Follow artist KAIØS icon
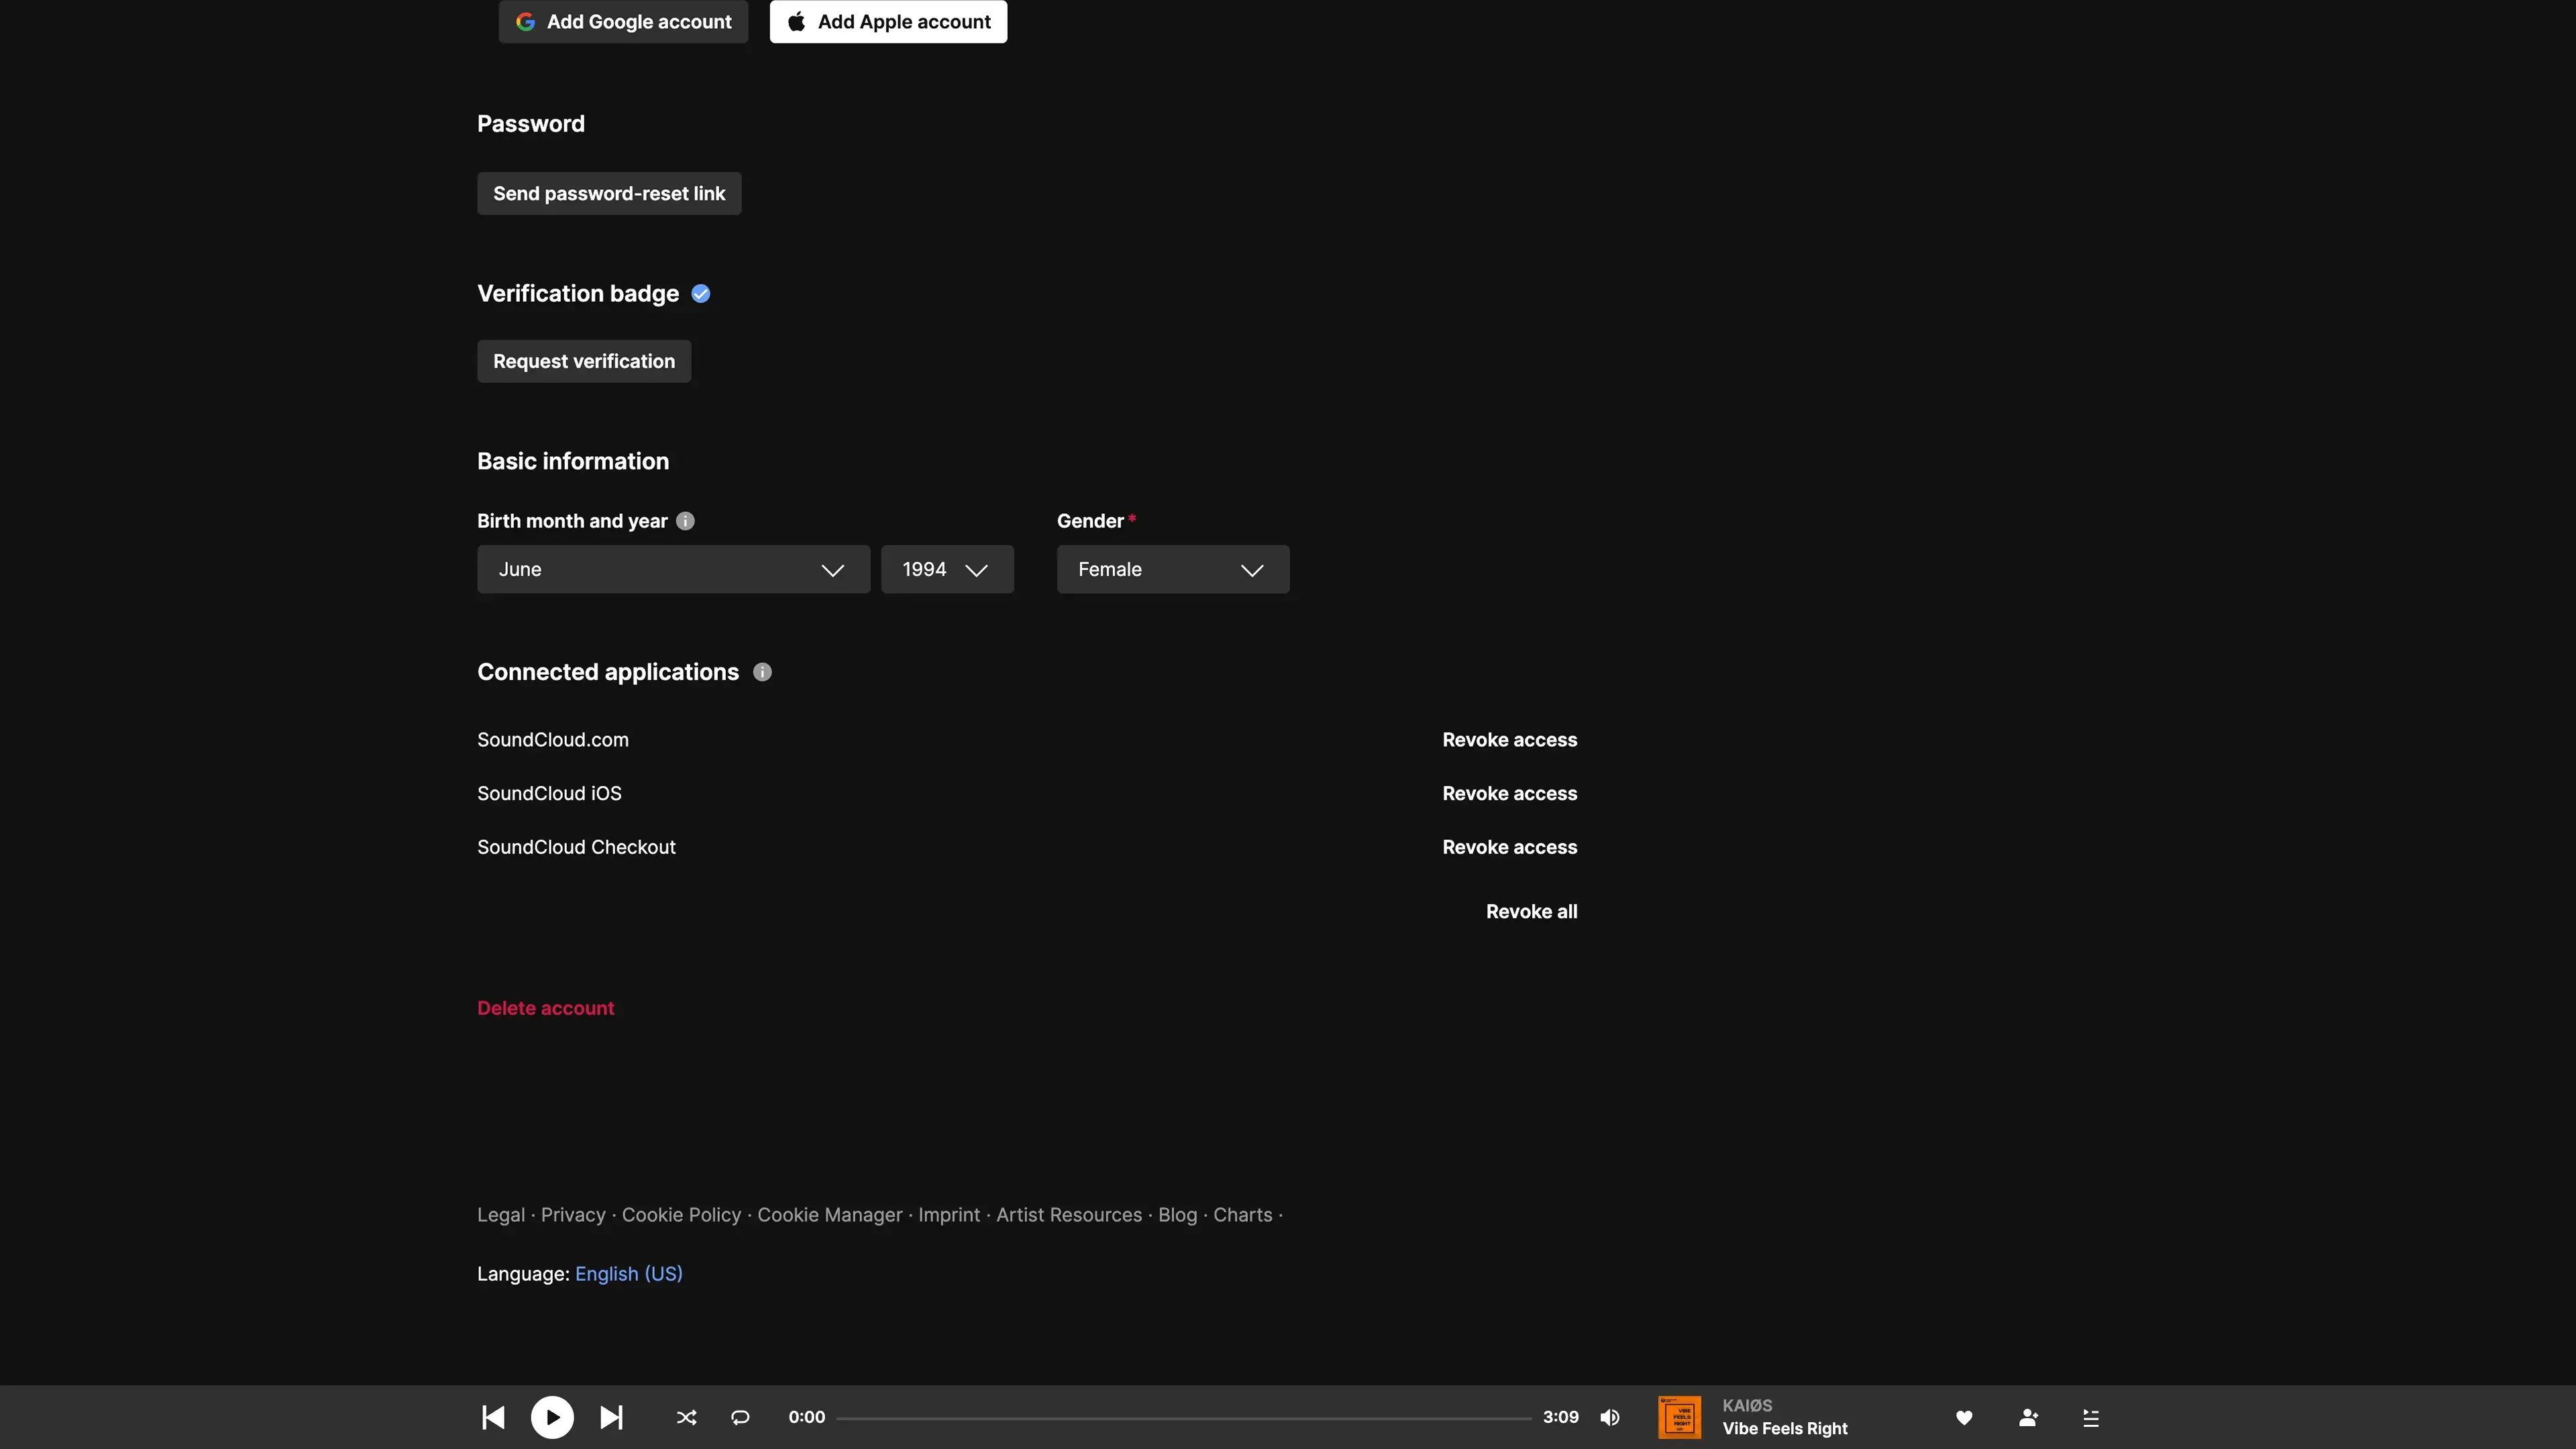The width and height of the screenshot is (2576, 1449). [2028, 1417]
